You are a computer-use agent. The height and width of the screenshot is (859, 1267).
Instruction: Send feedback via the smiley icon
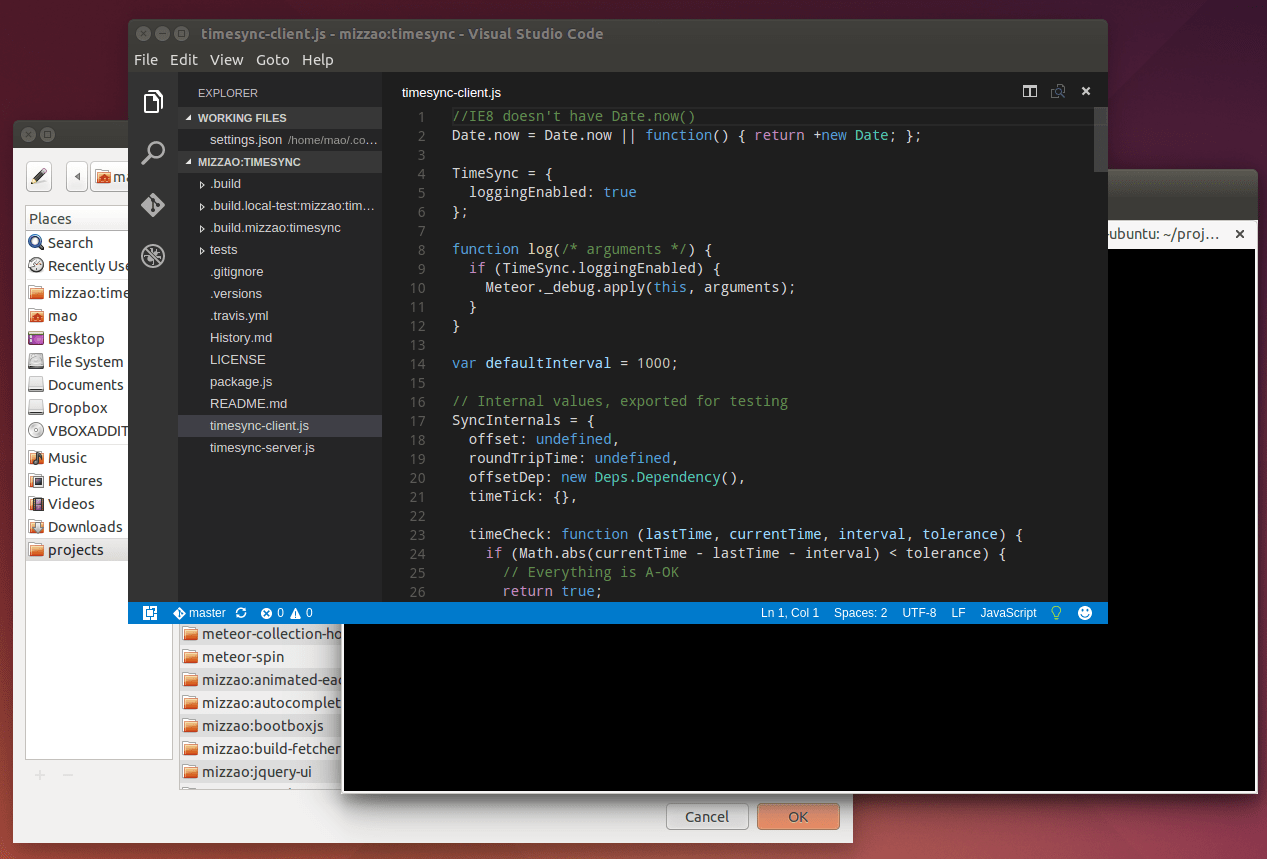pyautogui.click(x=1085, y=613)
